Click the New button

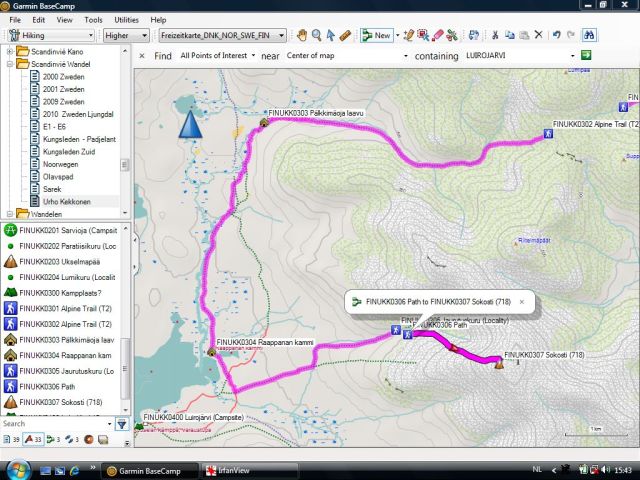pos(376,35)
